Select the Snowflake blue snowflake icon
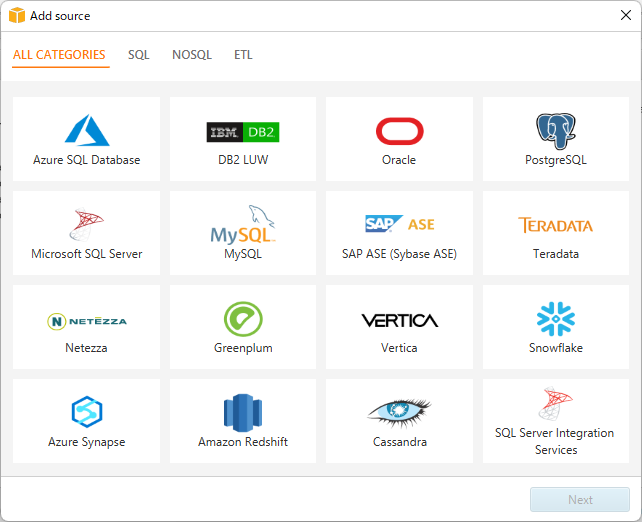This screenshot has height=522, width=642. point(556,319)
